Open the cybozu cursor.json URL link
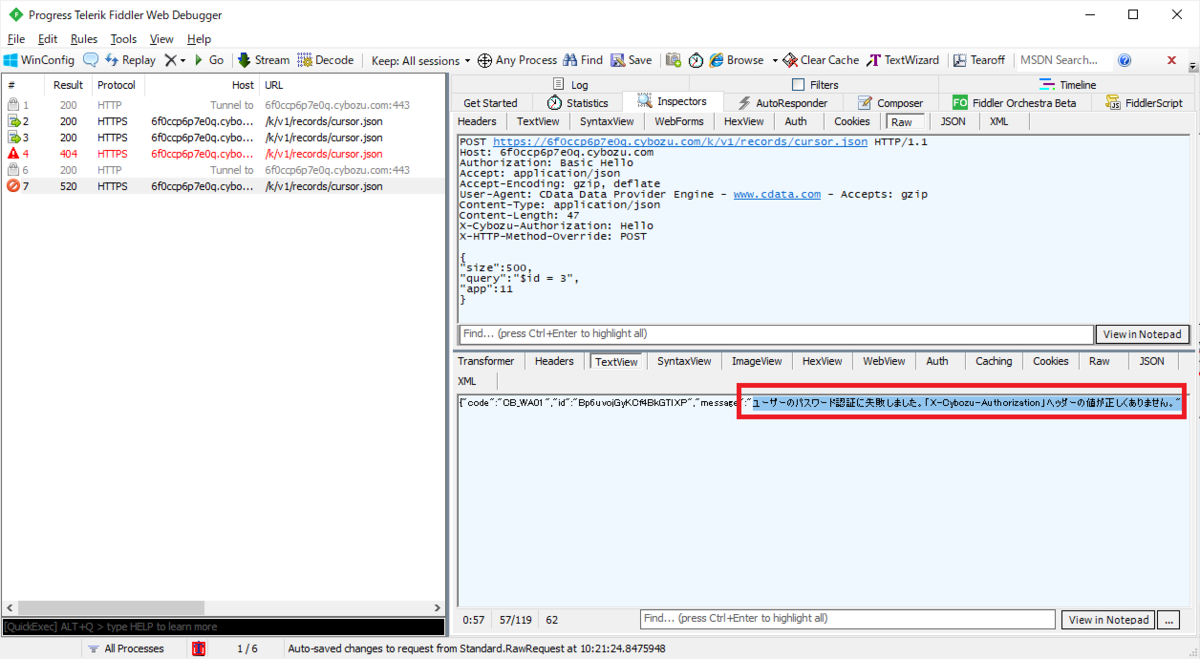This screenshot has width=1200, height=659. point(680,142)
